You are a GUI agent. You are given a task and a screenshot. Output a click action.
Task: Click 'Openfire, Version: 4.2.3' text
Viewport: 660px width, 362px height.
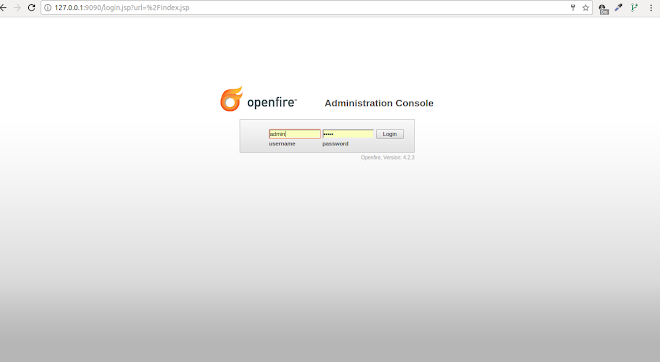coord(388,157)
